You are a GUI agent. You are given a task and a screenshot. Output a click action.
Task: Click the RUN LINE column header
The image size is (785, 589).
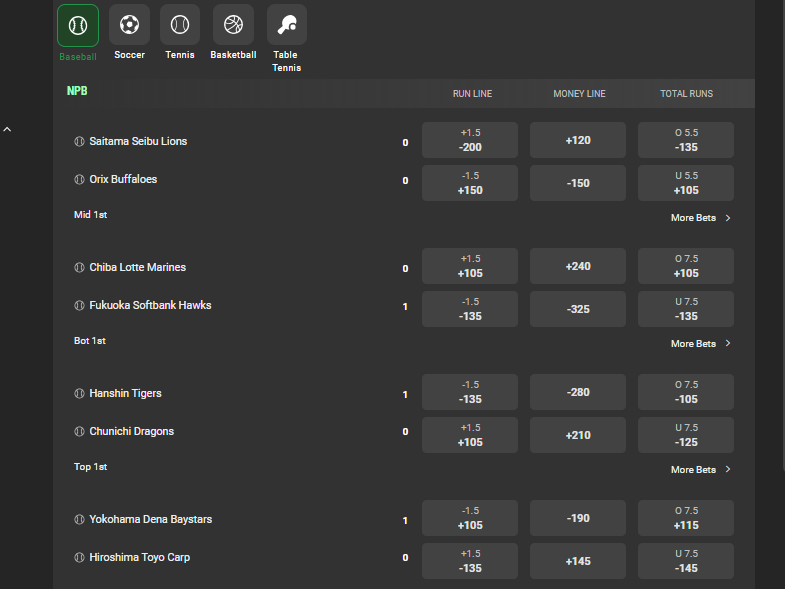click(473, 94)
